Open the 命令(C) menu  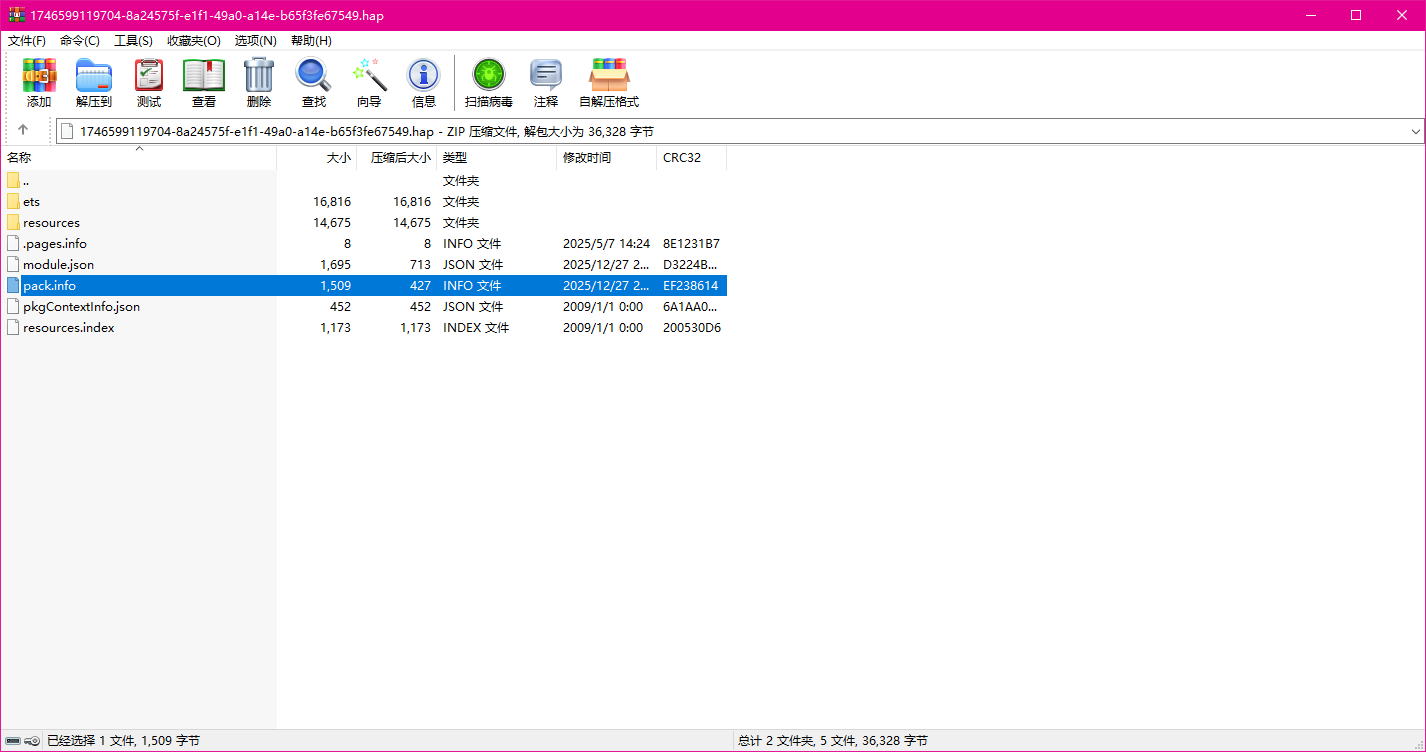pos(80,40)
